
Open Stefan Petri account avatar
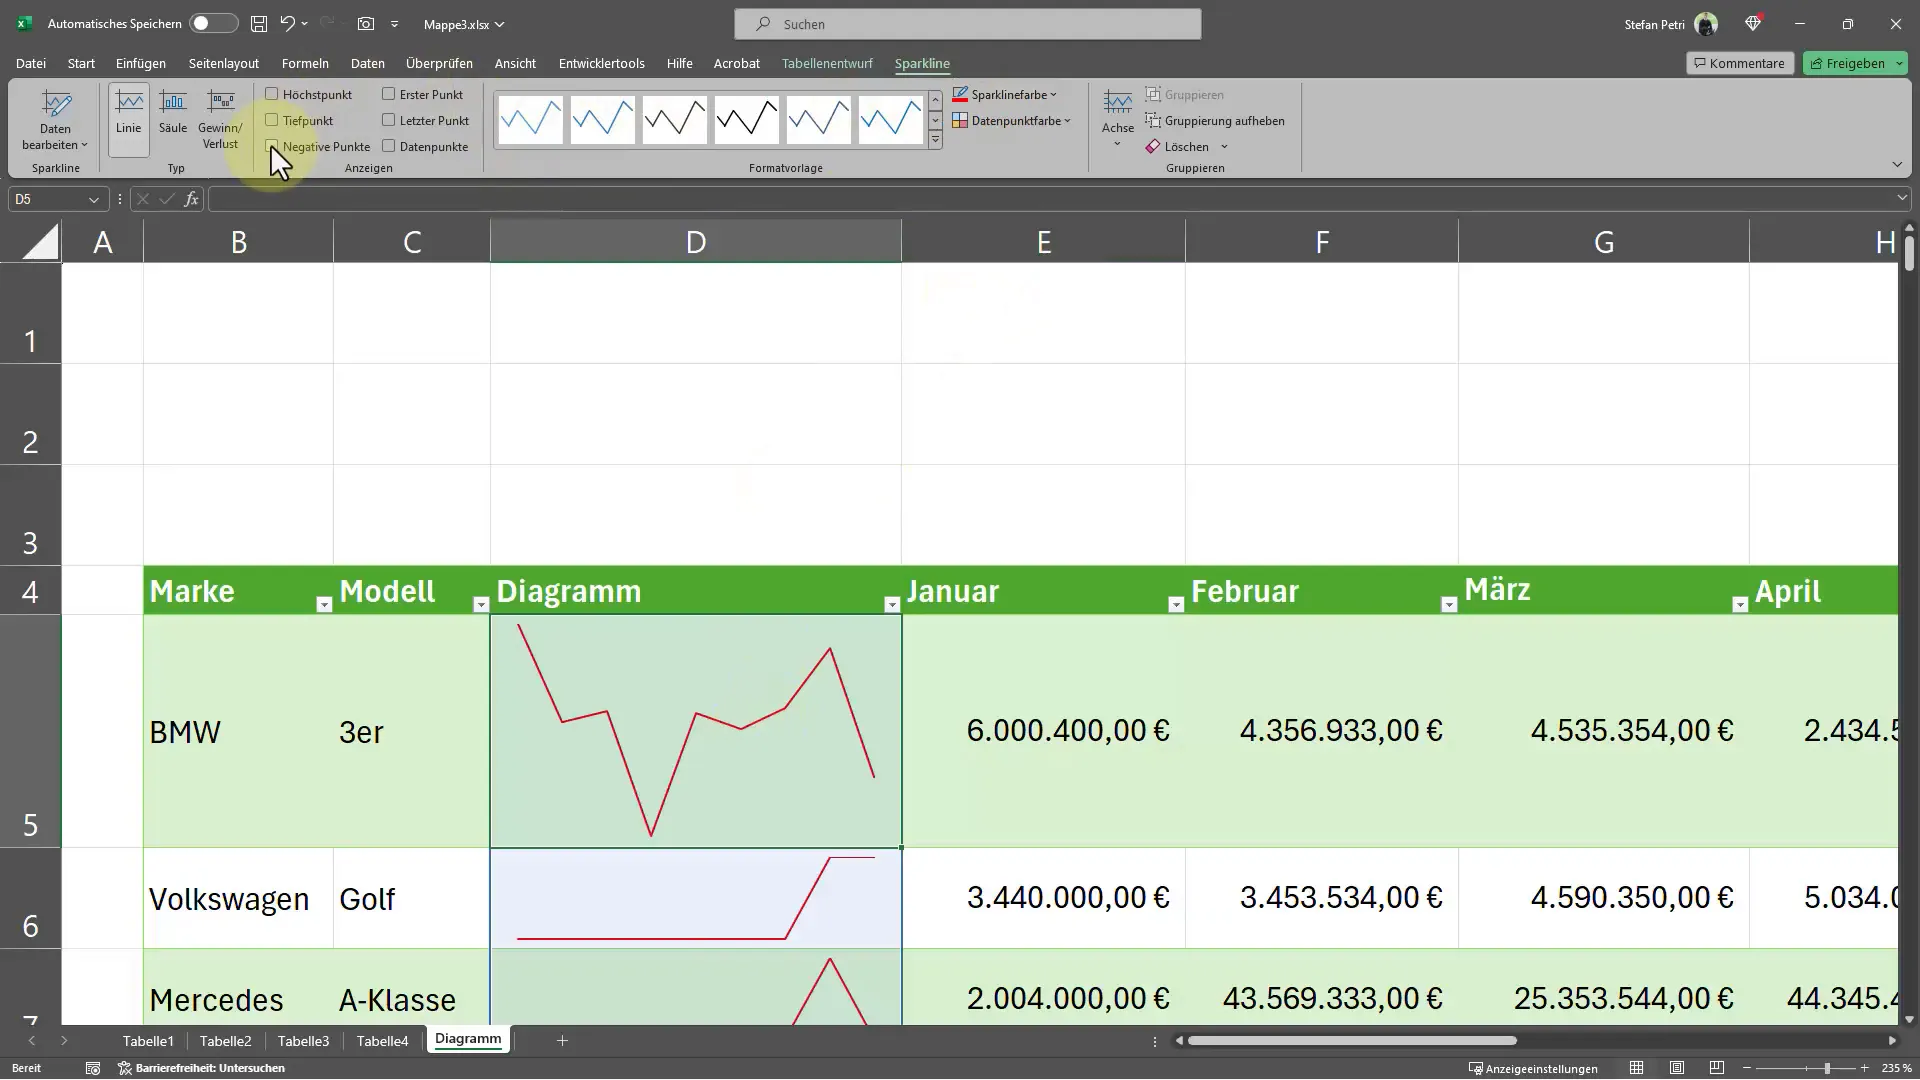coord(1706,24)
